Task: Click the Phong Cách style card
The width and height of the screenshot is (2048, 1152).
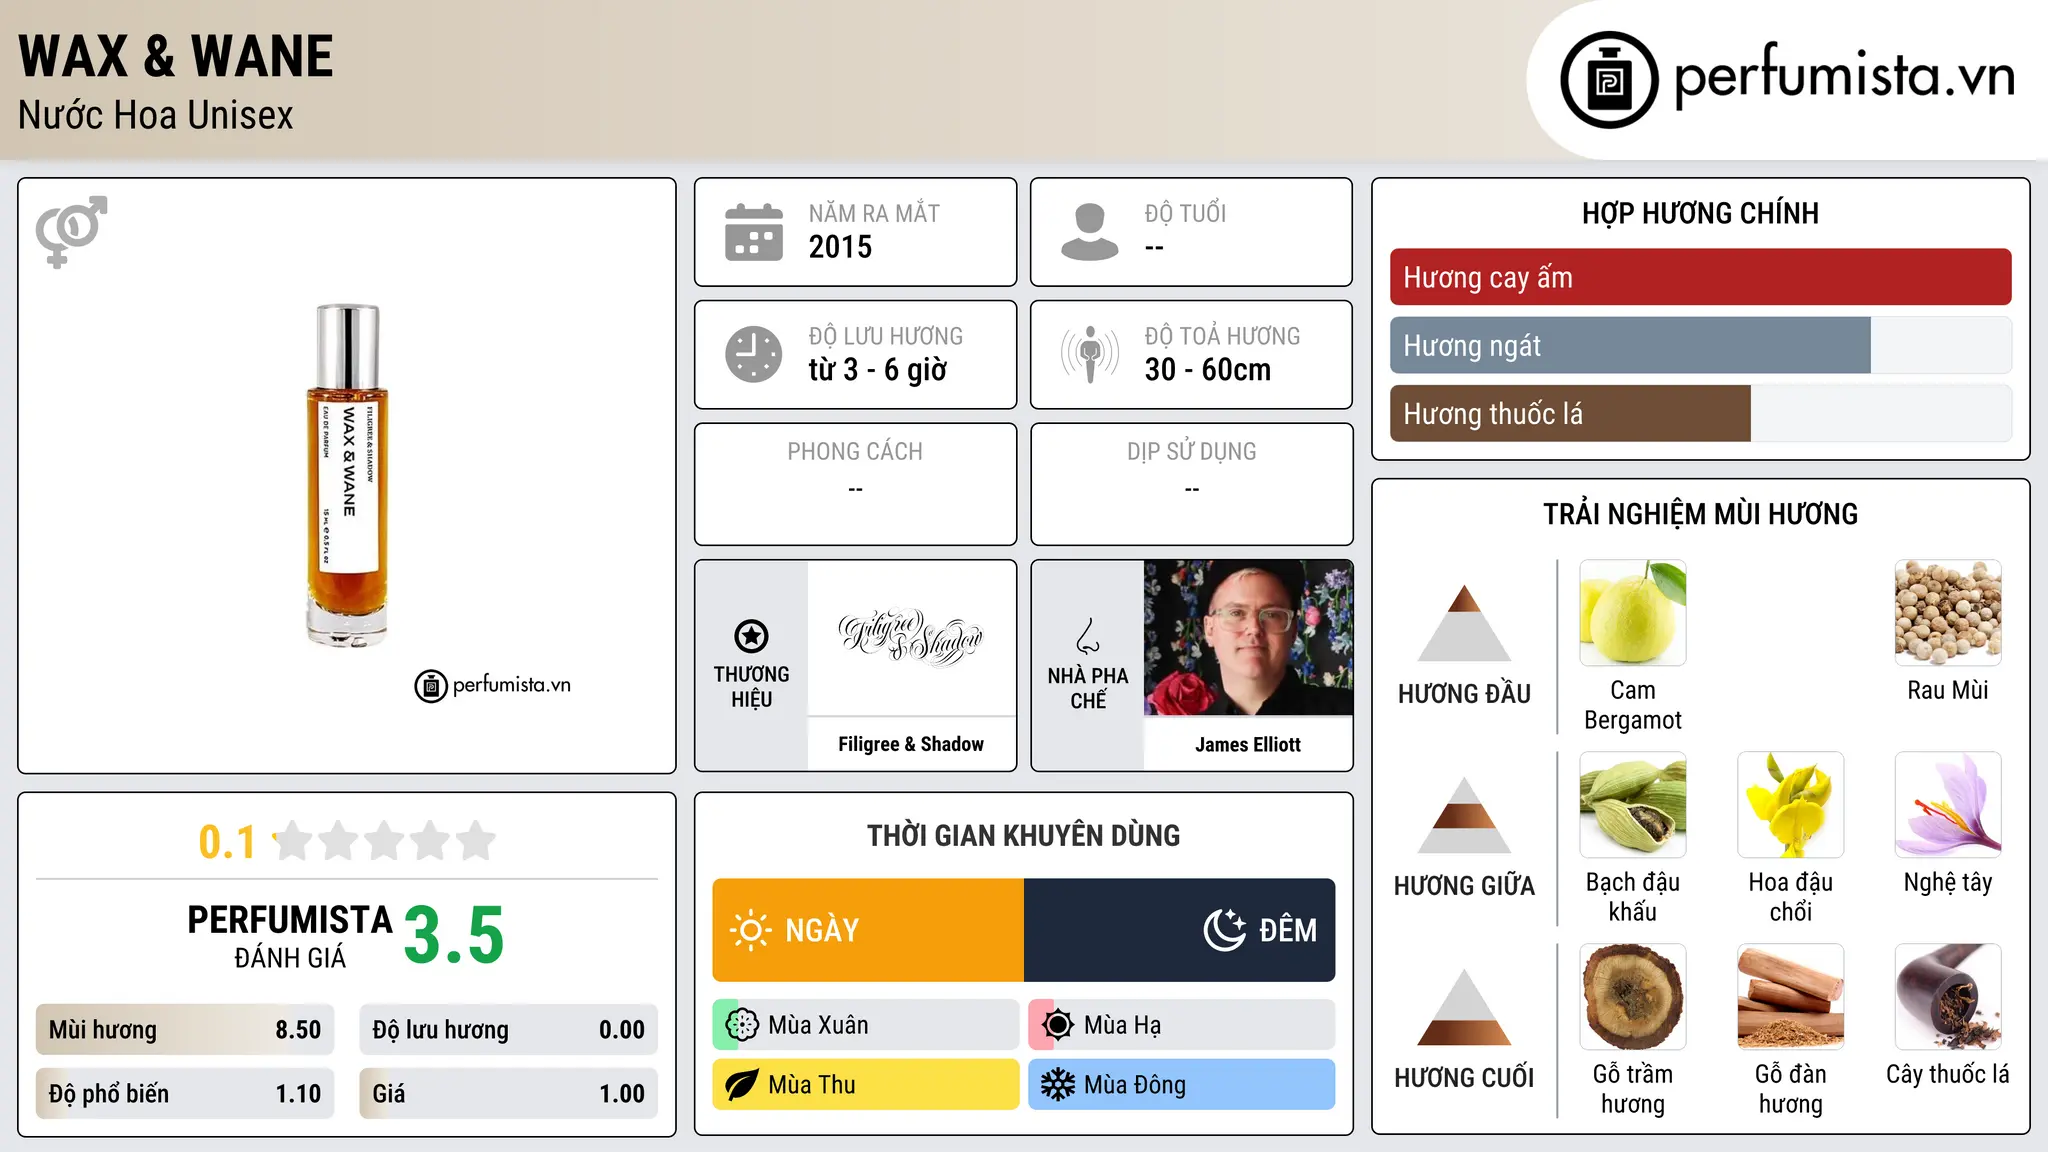Action: tap(855, 484)
